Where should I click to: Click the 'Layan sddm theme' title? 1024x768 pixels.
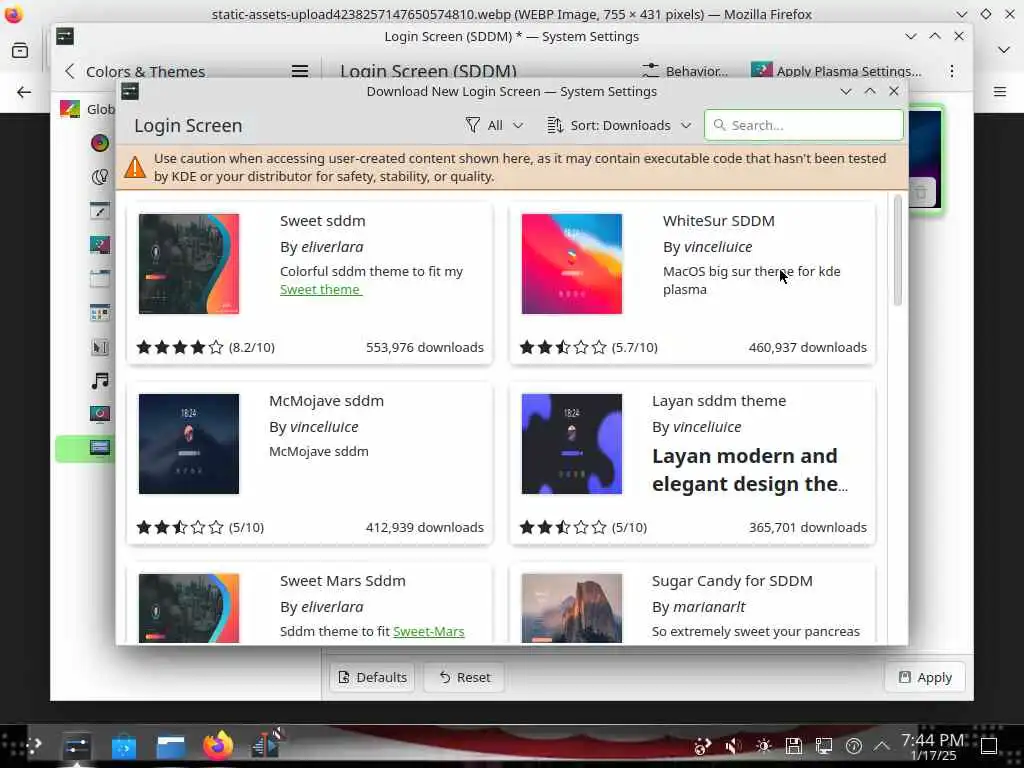click(718, 401)
